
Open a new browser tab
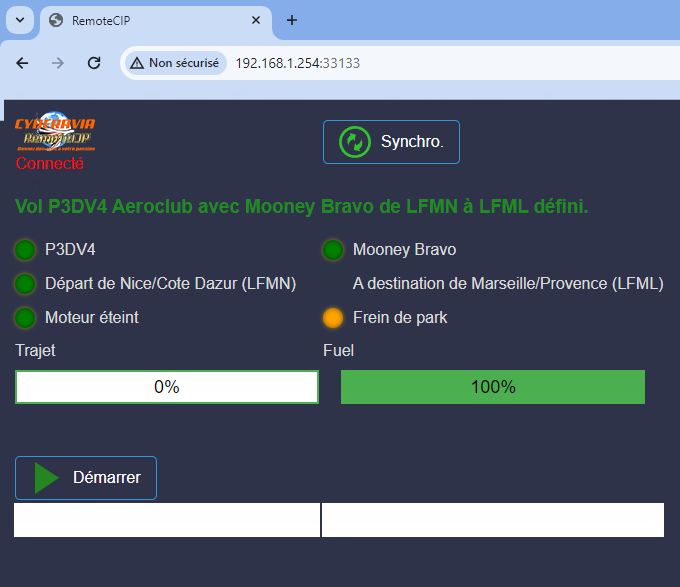(292, 20)
